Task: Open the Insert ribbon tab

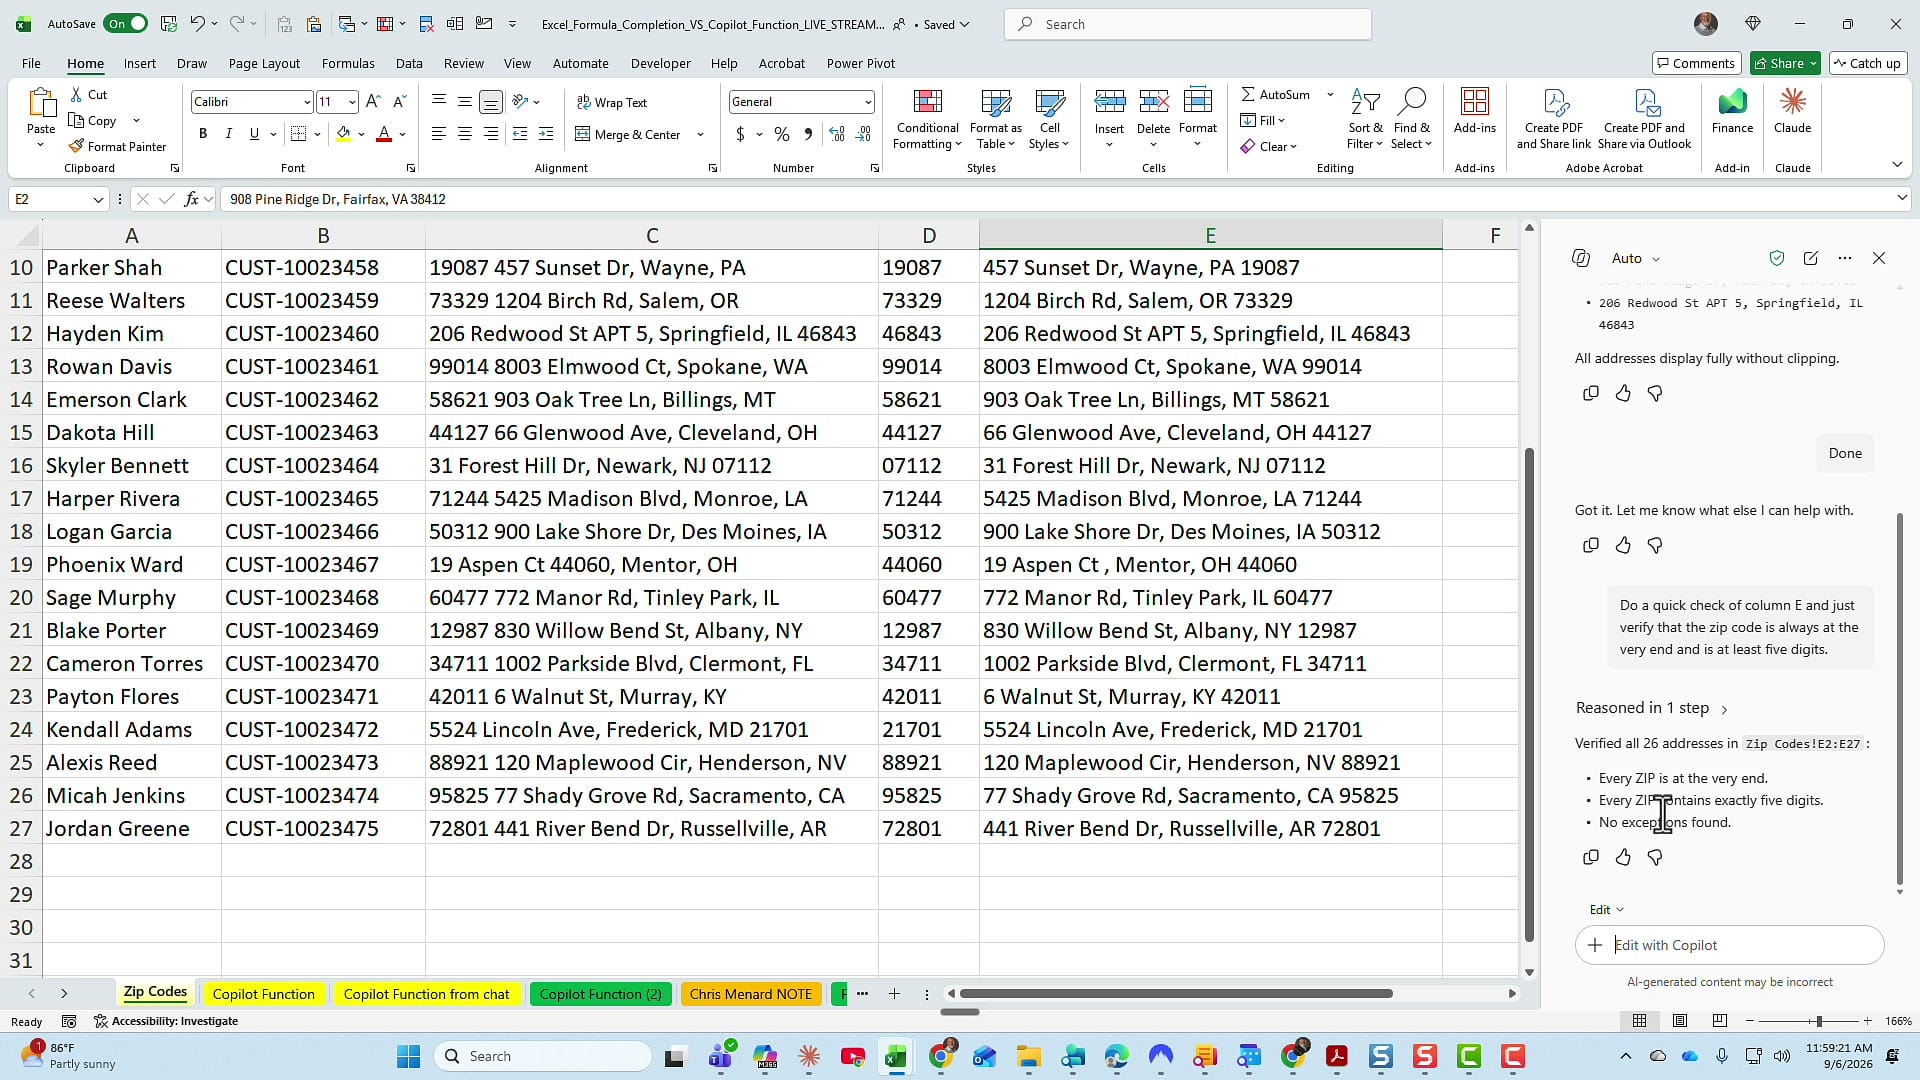Action: coord(140,63)
